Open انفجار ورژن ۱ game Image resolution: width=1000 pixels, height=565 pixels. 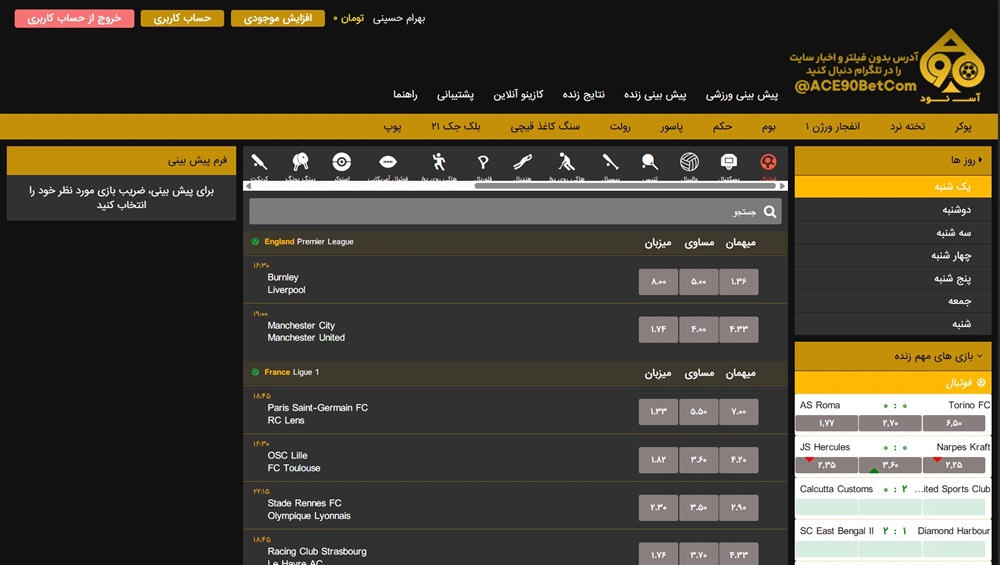[x=832, y=127]
